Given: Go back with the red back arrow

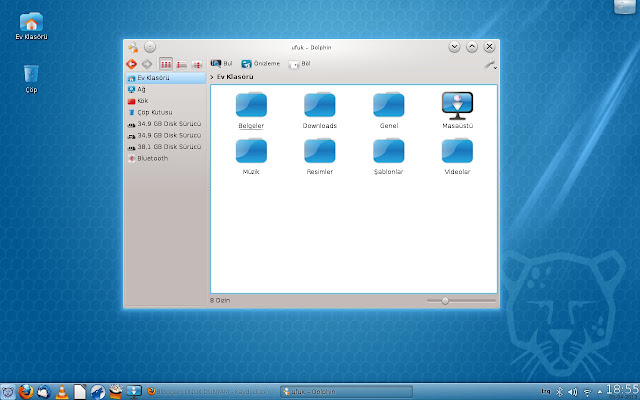Looking at the screenshot, I should (x=131, y=64).
